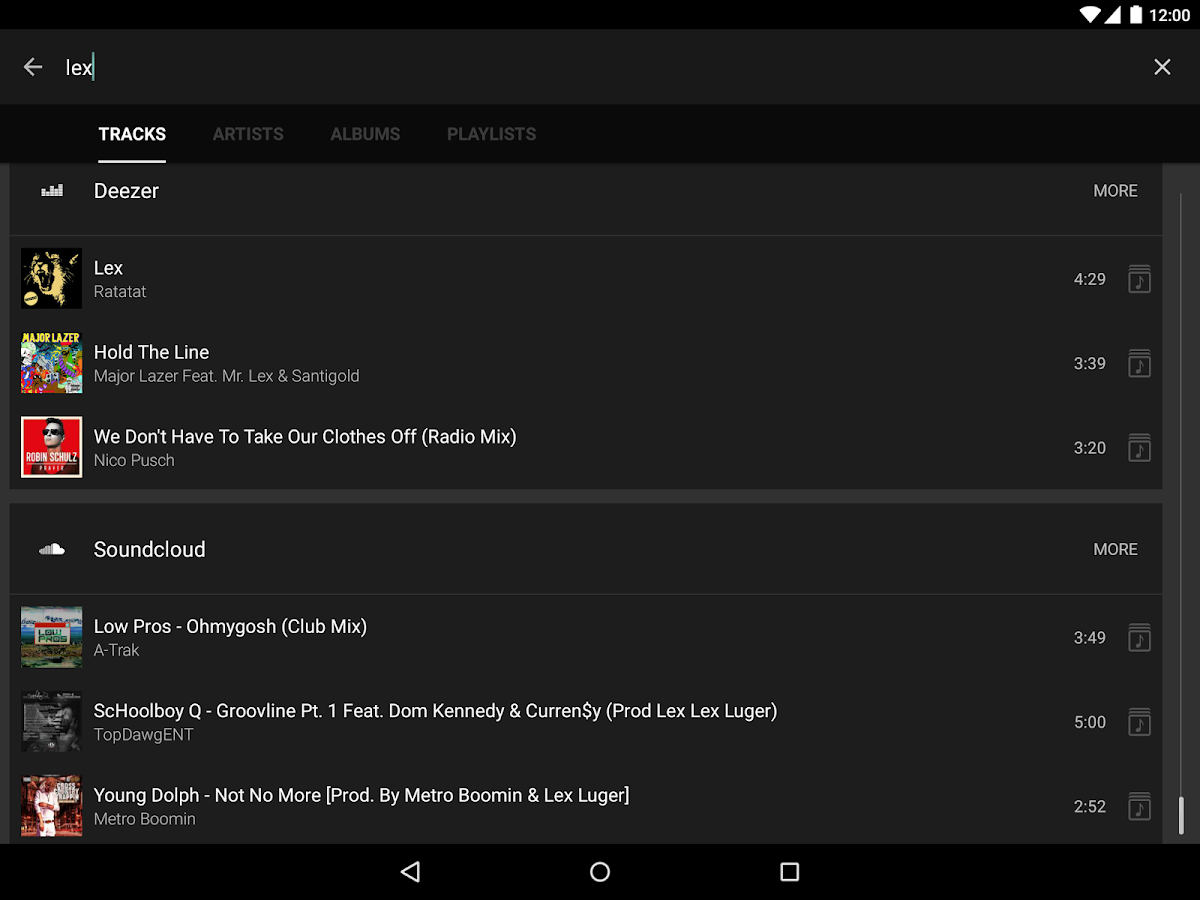Play 'ScHoolboy Q - Groovline Pt. 1' track

pos(435,711)
